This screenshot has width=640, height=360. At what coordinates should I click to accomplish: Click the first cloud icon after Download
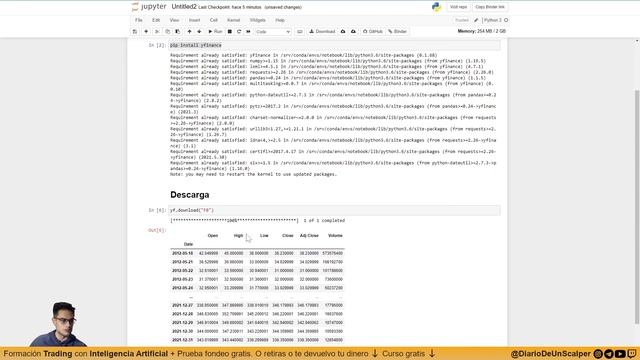343,31
